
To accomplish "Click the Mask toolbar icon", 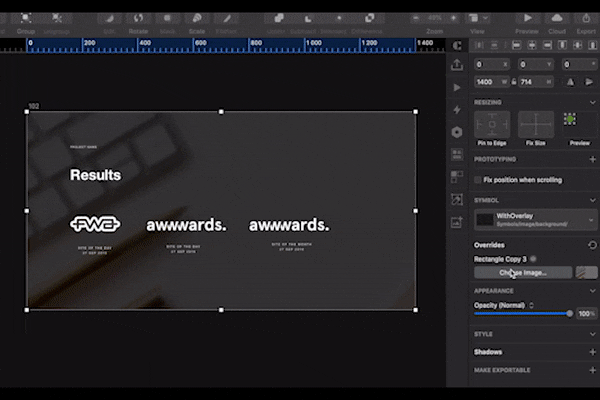I will [x=167, y=18].
